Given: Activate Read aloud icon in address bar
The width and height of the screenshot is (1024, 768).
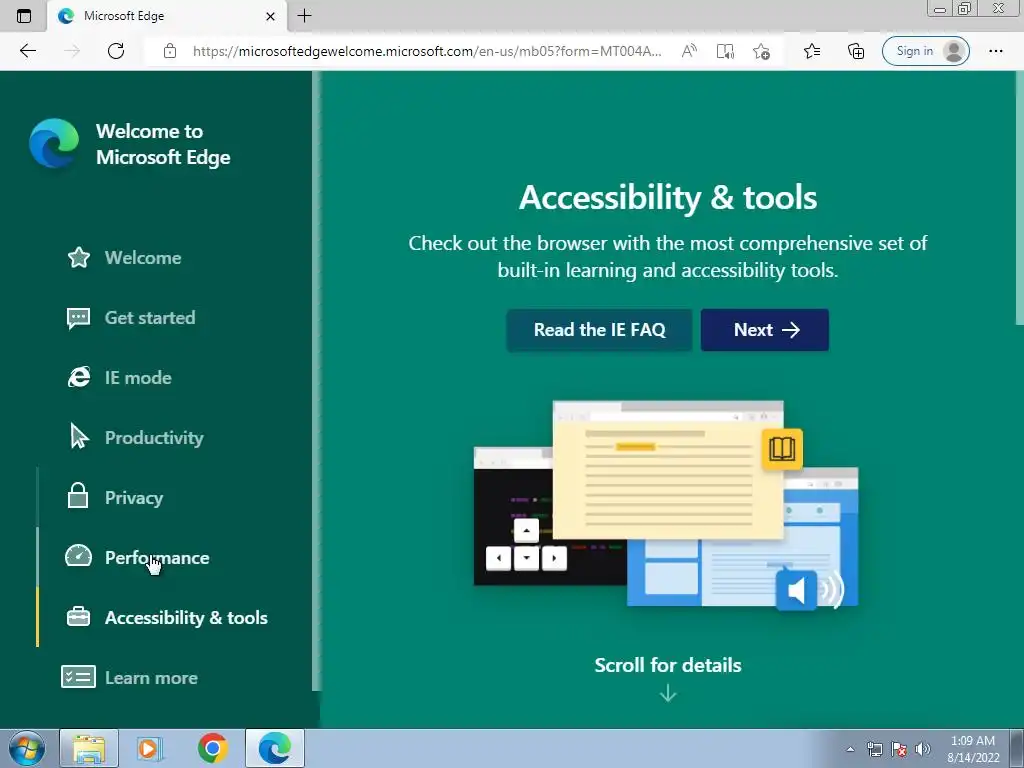Looking at the screenshot, I should (x=689, y=51).
